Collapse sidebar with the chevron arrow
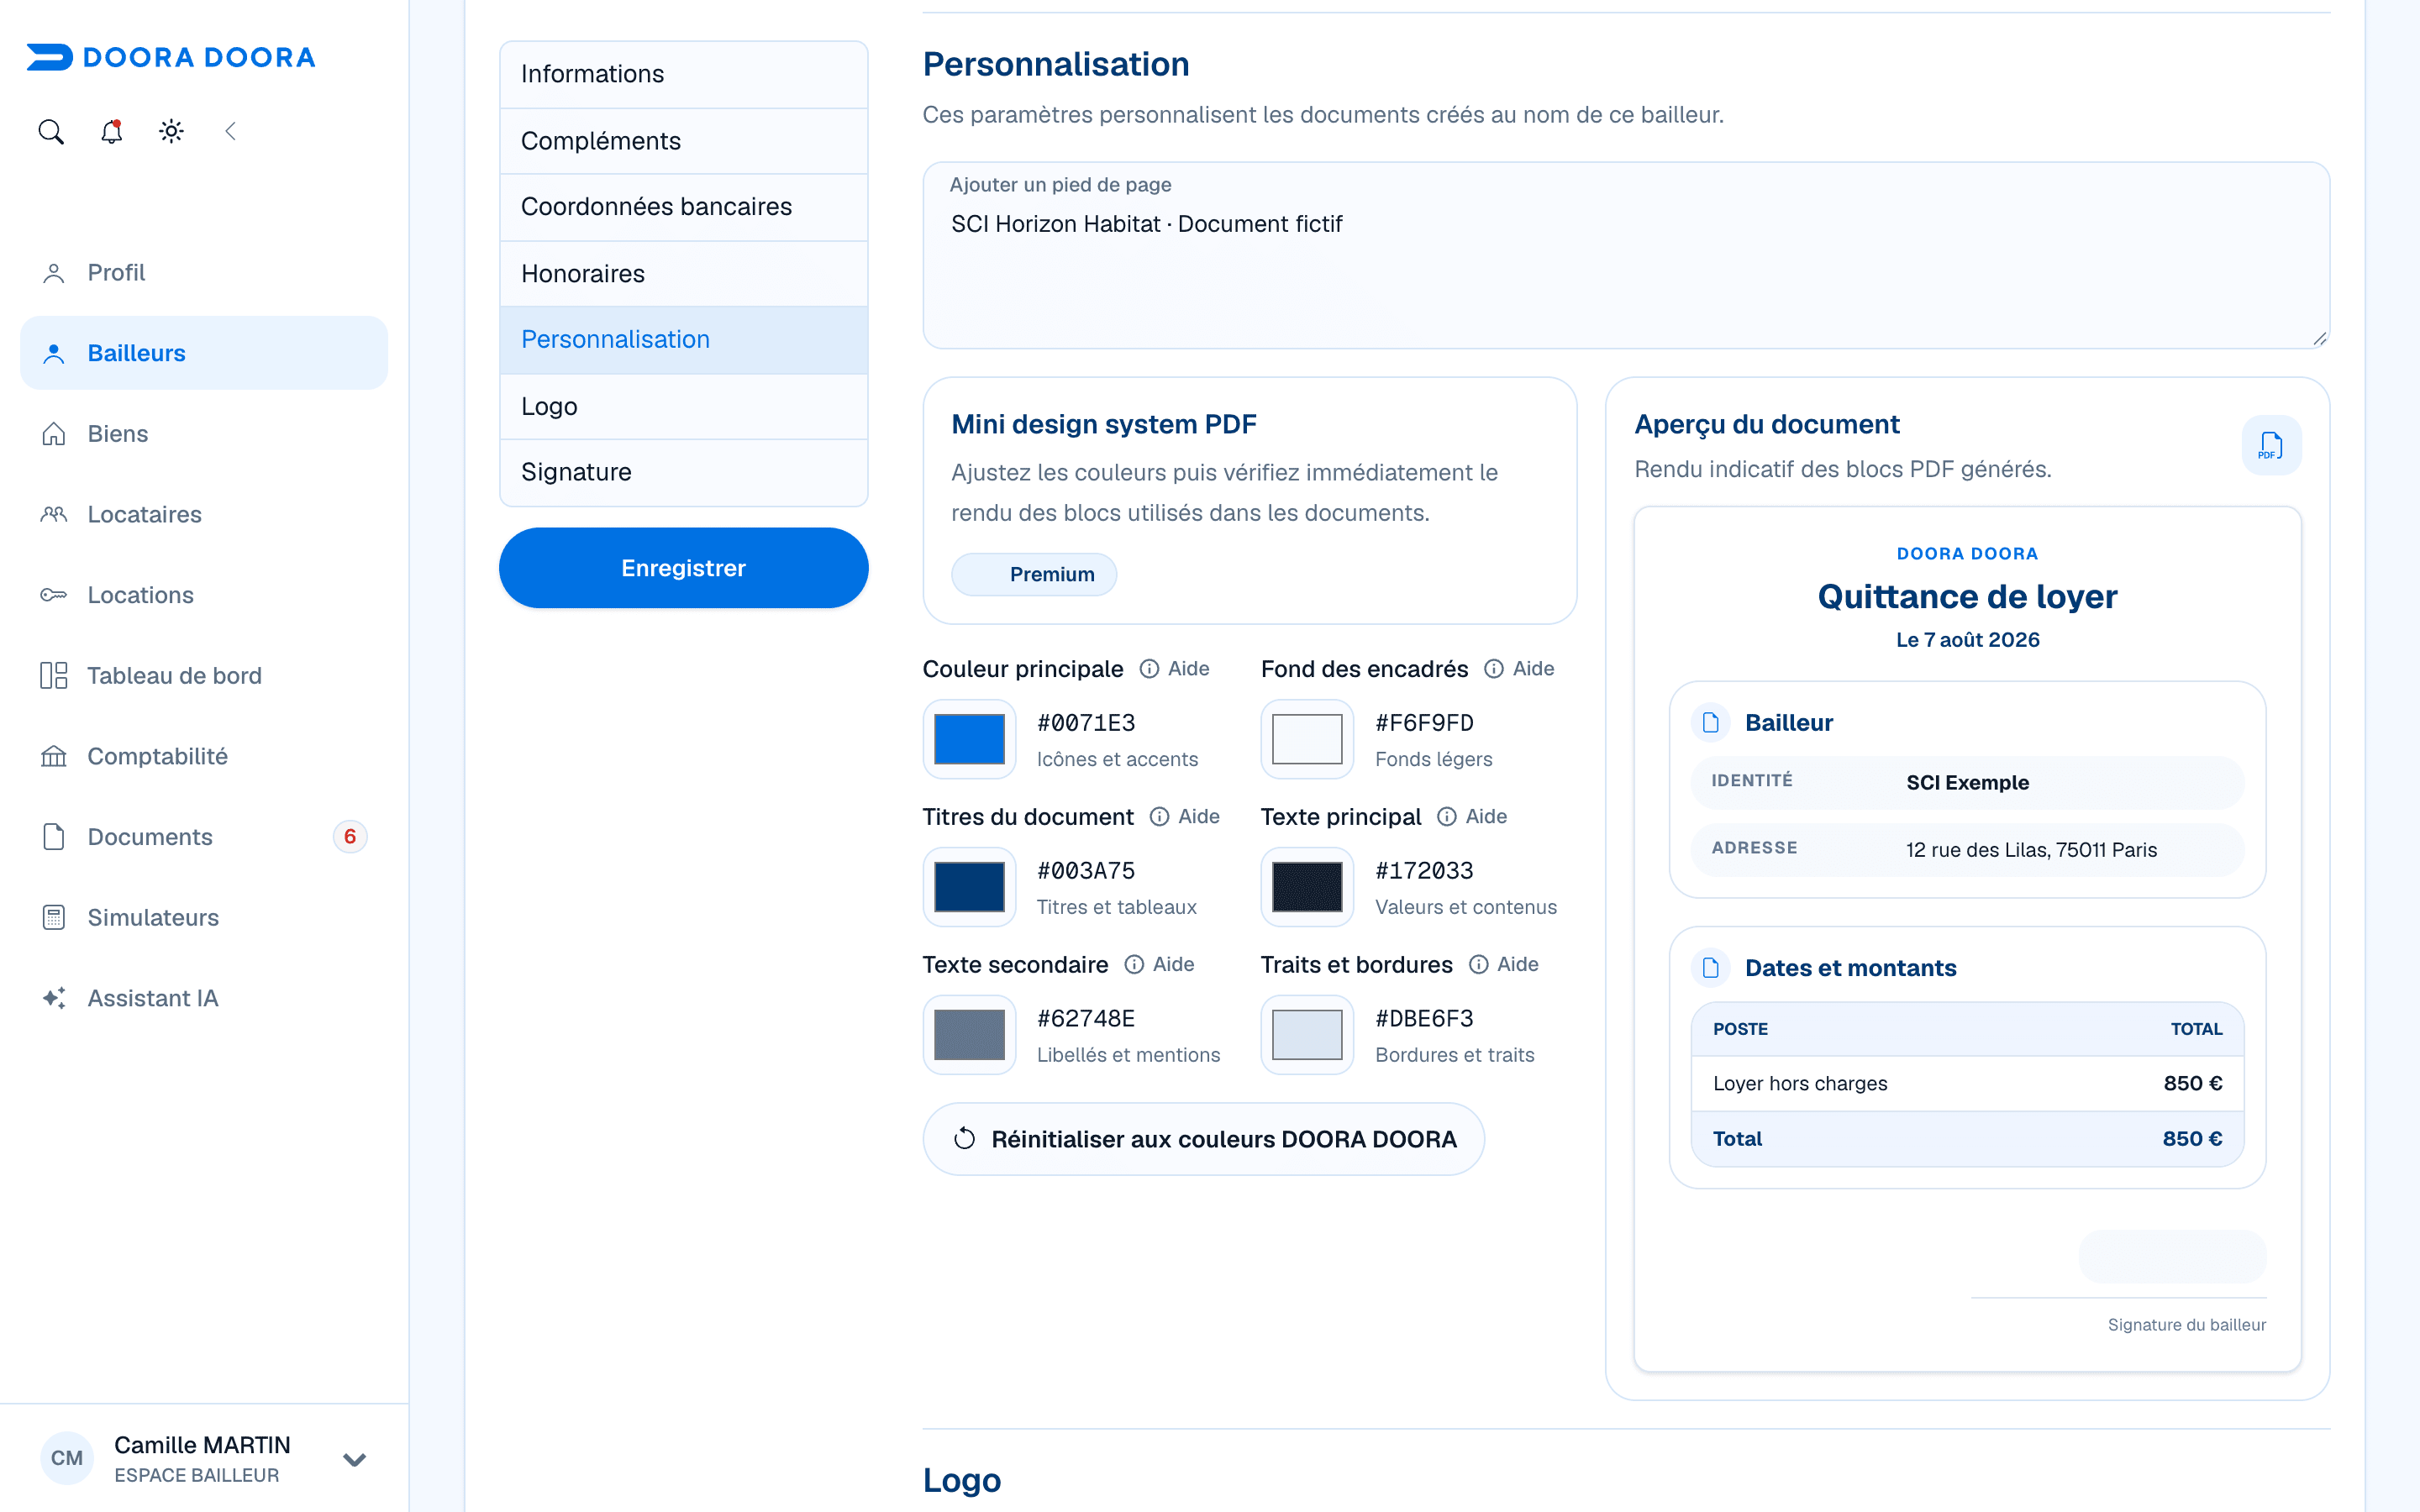The image size is (2420, 1512). tap(231, 131)
